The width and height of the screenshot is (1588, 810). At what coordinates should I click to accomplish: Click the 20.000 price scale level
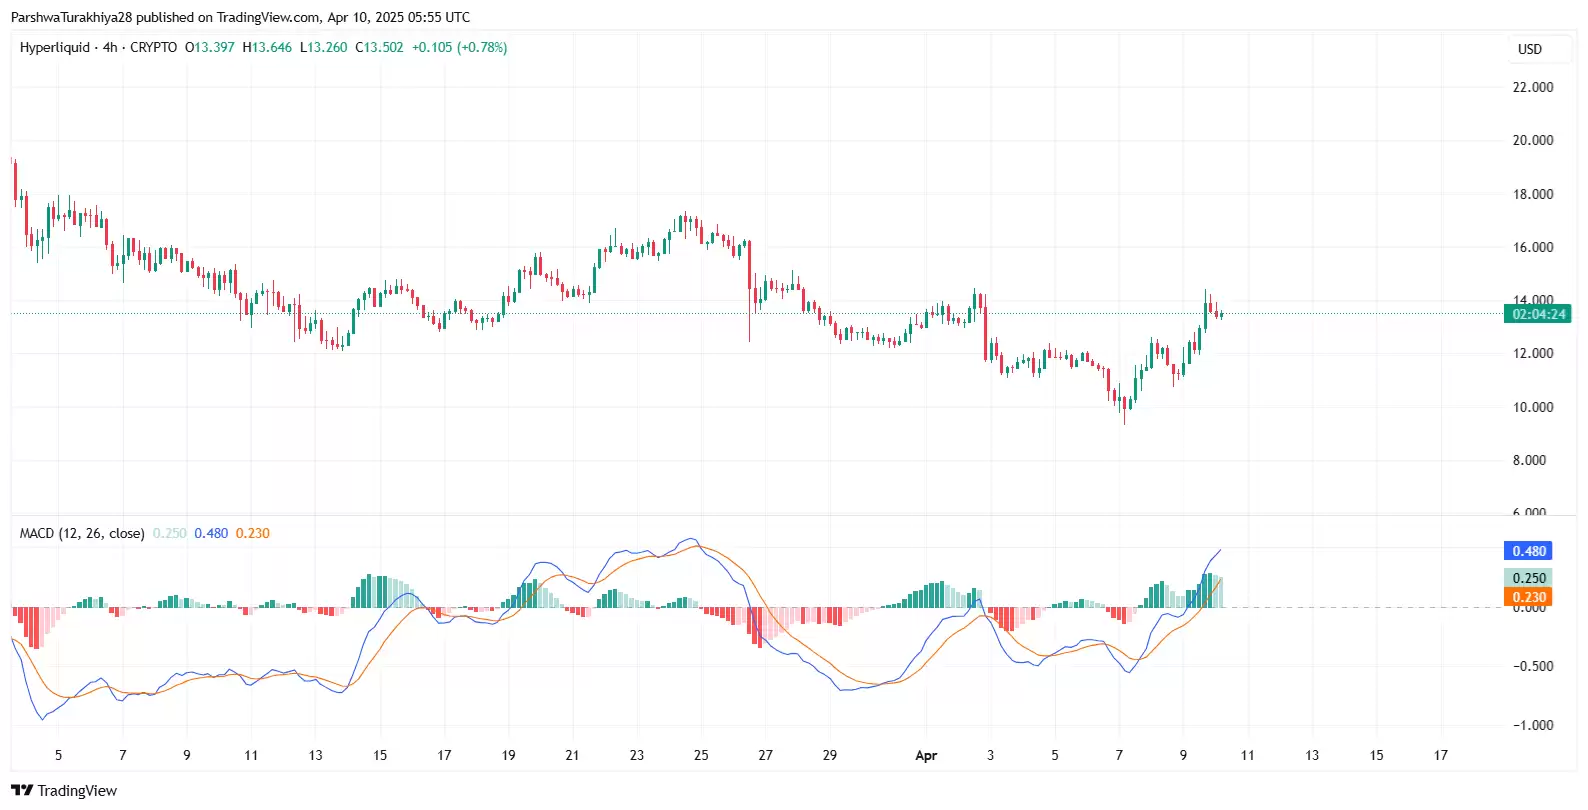1532,140
